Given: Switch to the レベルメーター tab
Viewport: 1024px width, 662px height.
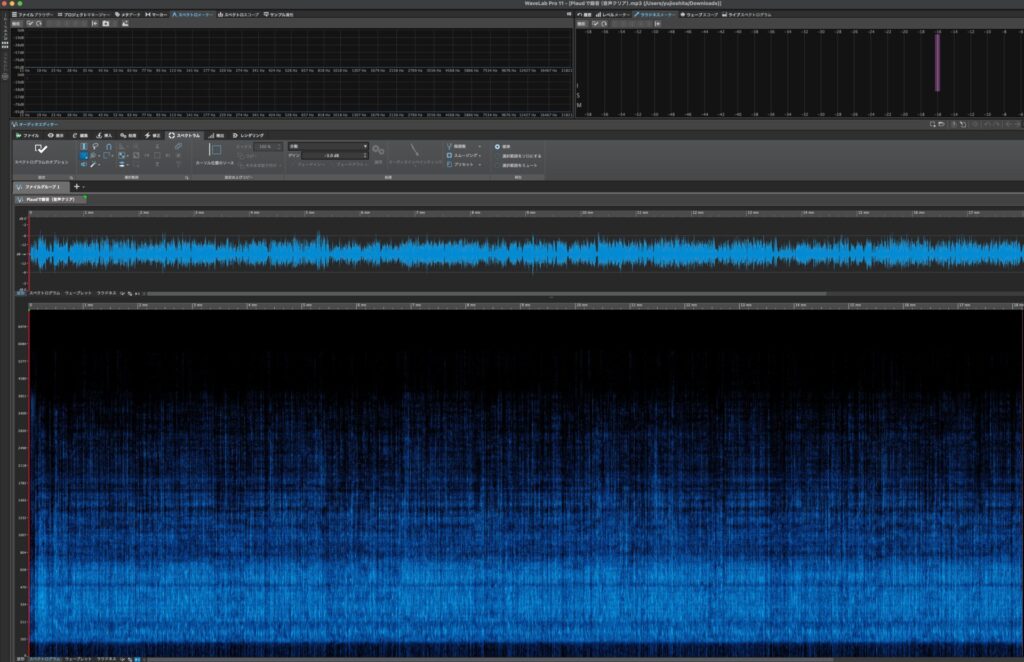Looking at the screenshot, I should click(613, 14).
